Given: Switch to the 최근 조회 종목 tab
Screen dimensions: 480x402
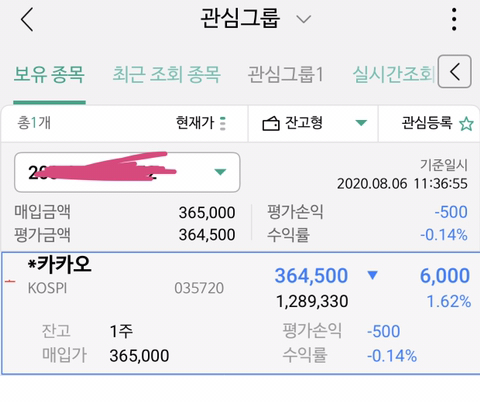Looking at the screenshot, I should point(167,74).
